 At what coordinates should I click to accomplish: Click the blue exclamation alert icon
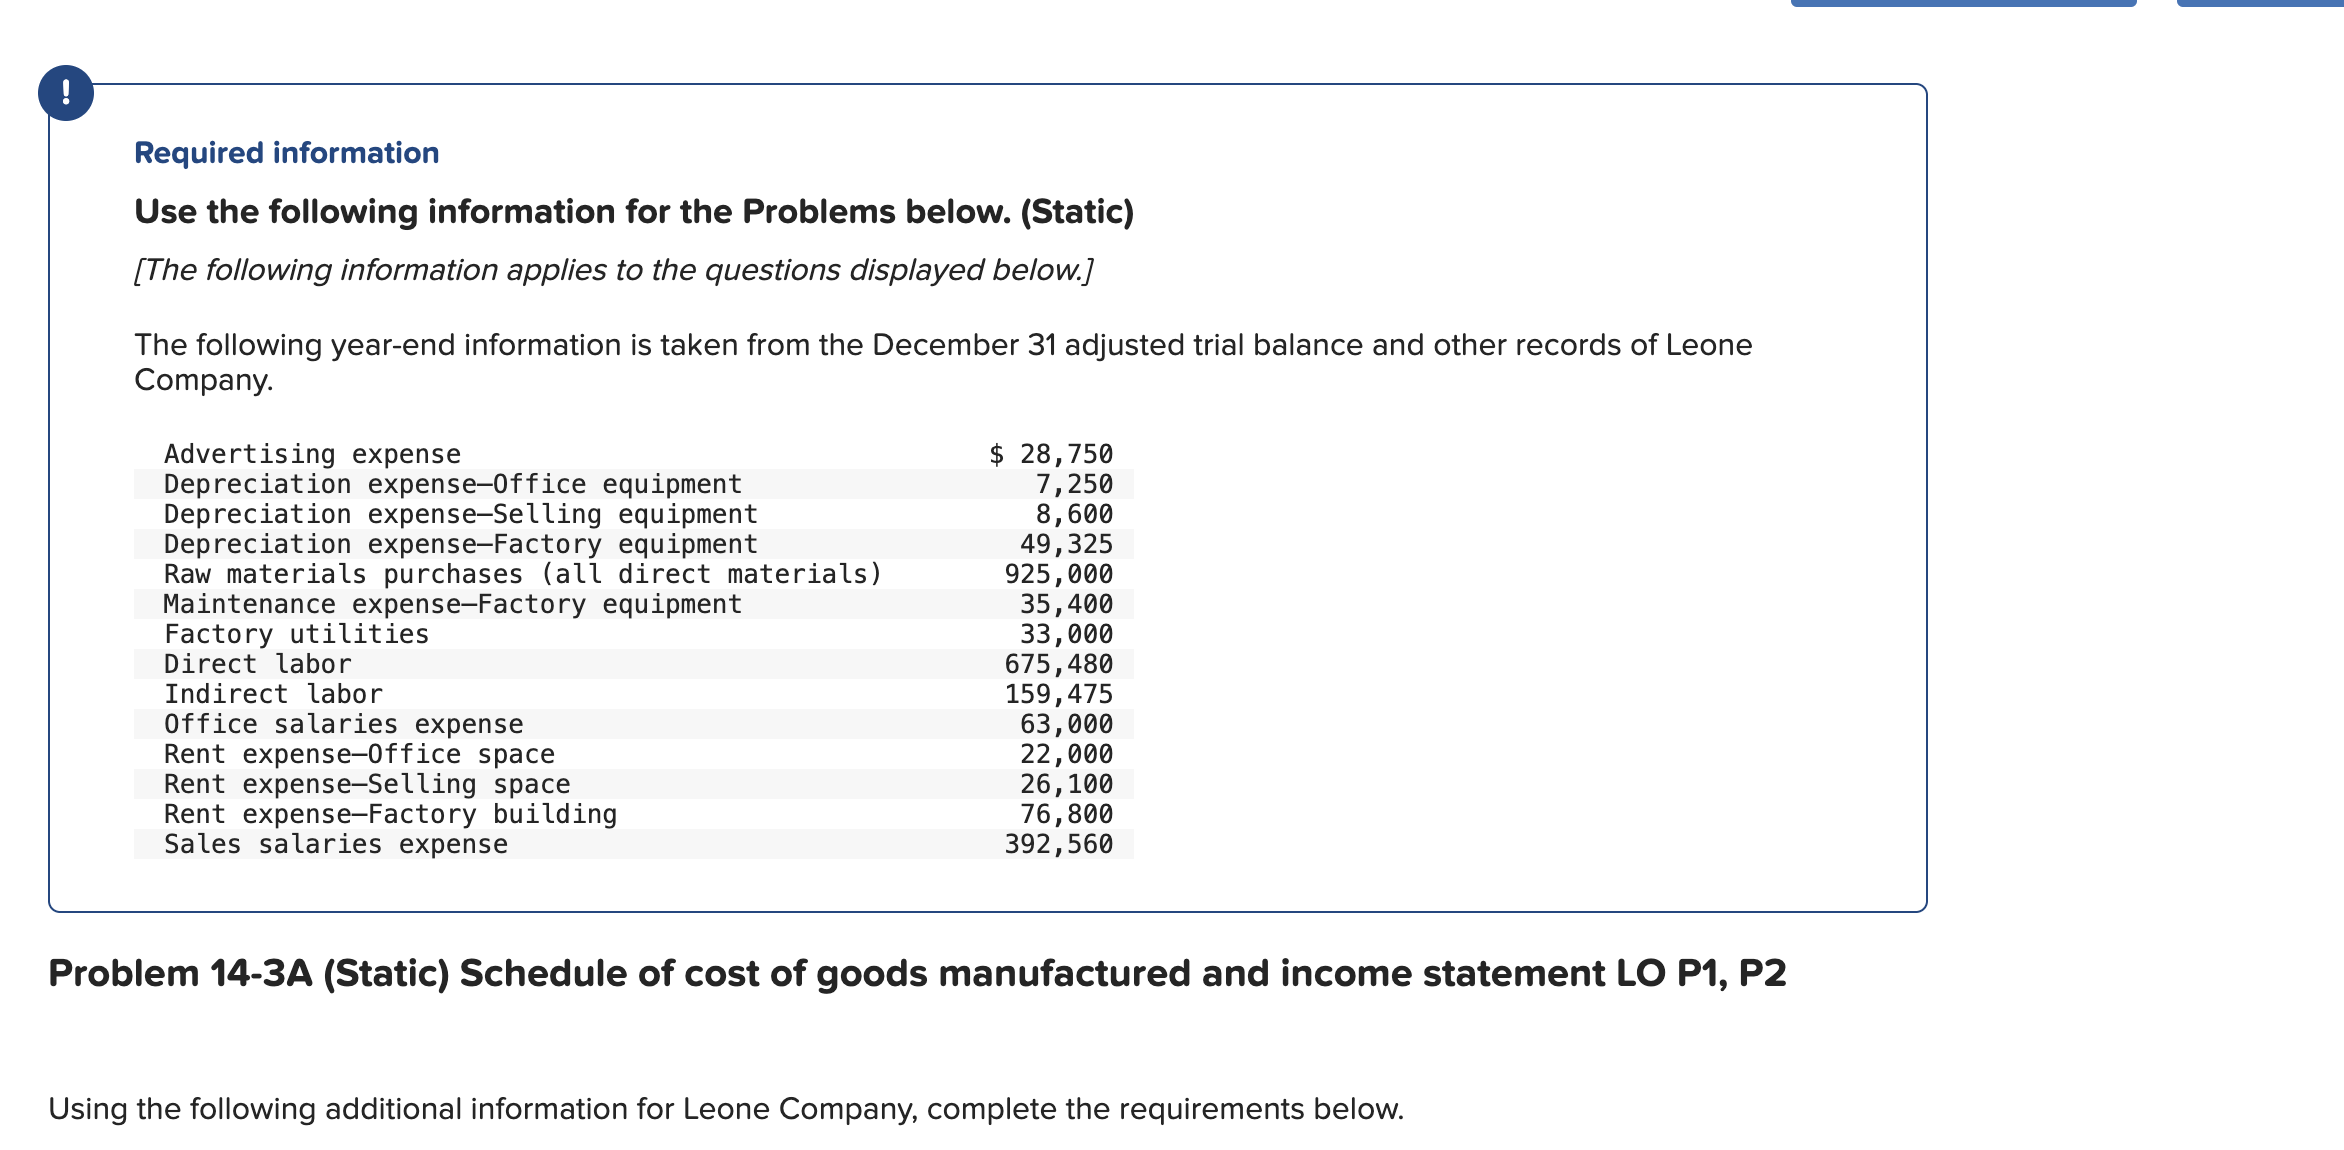[x=66, y=92]
